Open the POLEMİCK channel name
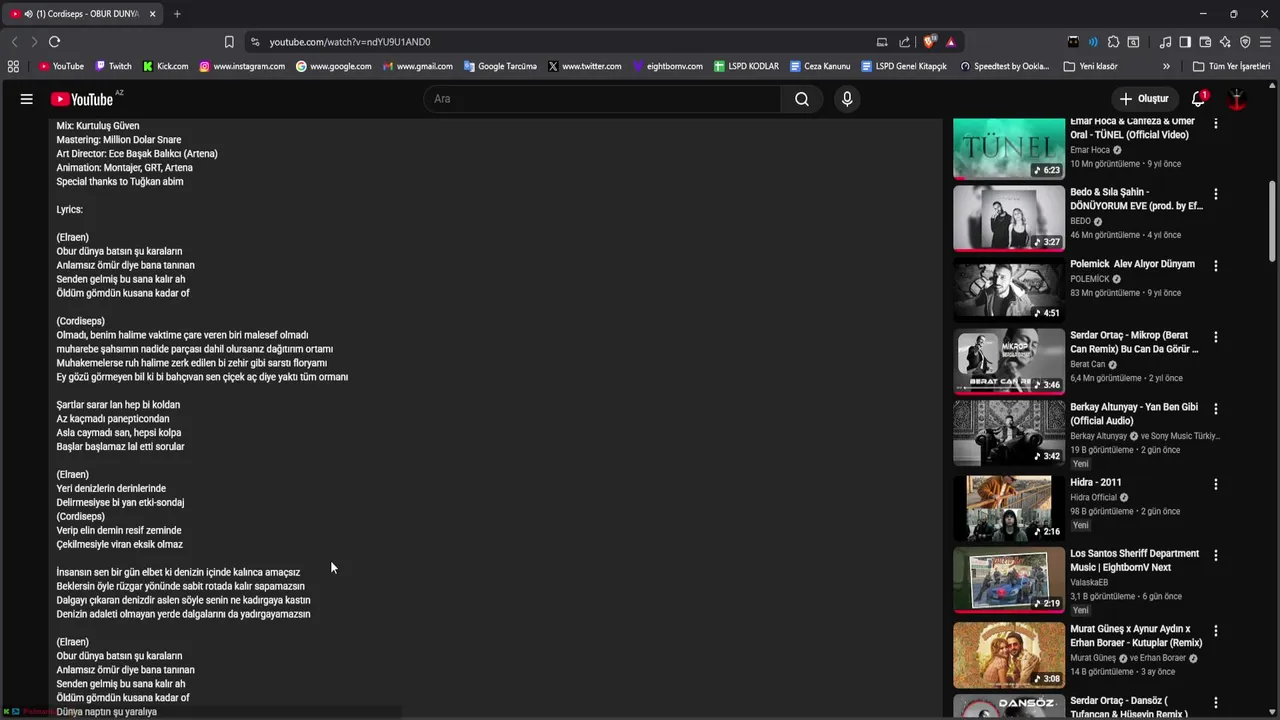Screen dimensions: 1280x720 tap(1089, 279)
